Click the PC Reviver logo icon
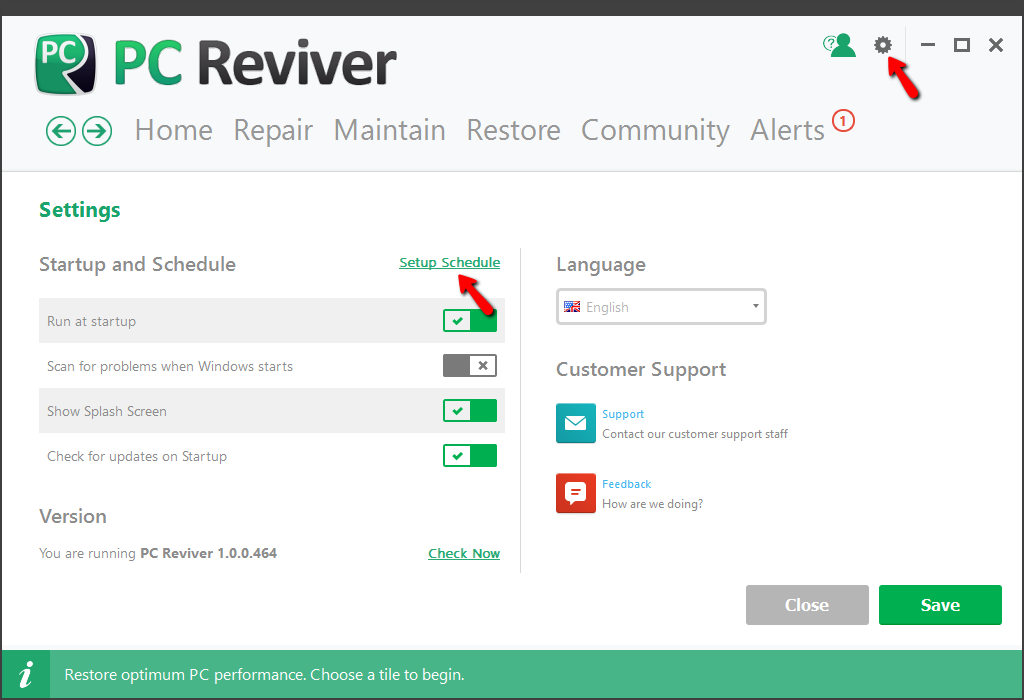Screen dimensions: 1024x700 pos(66,64)
